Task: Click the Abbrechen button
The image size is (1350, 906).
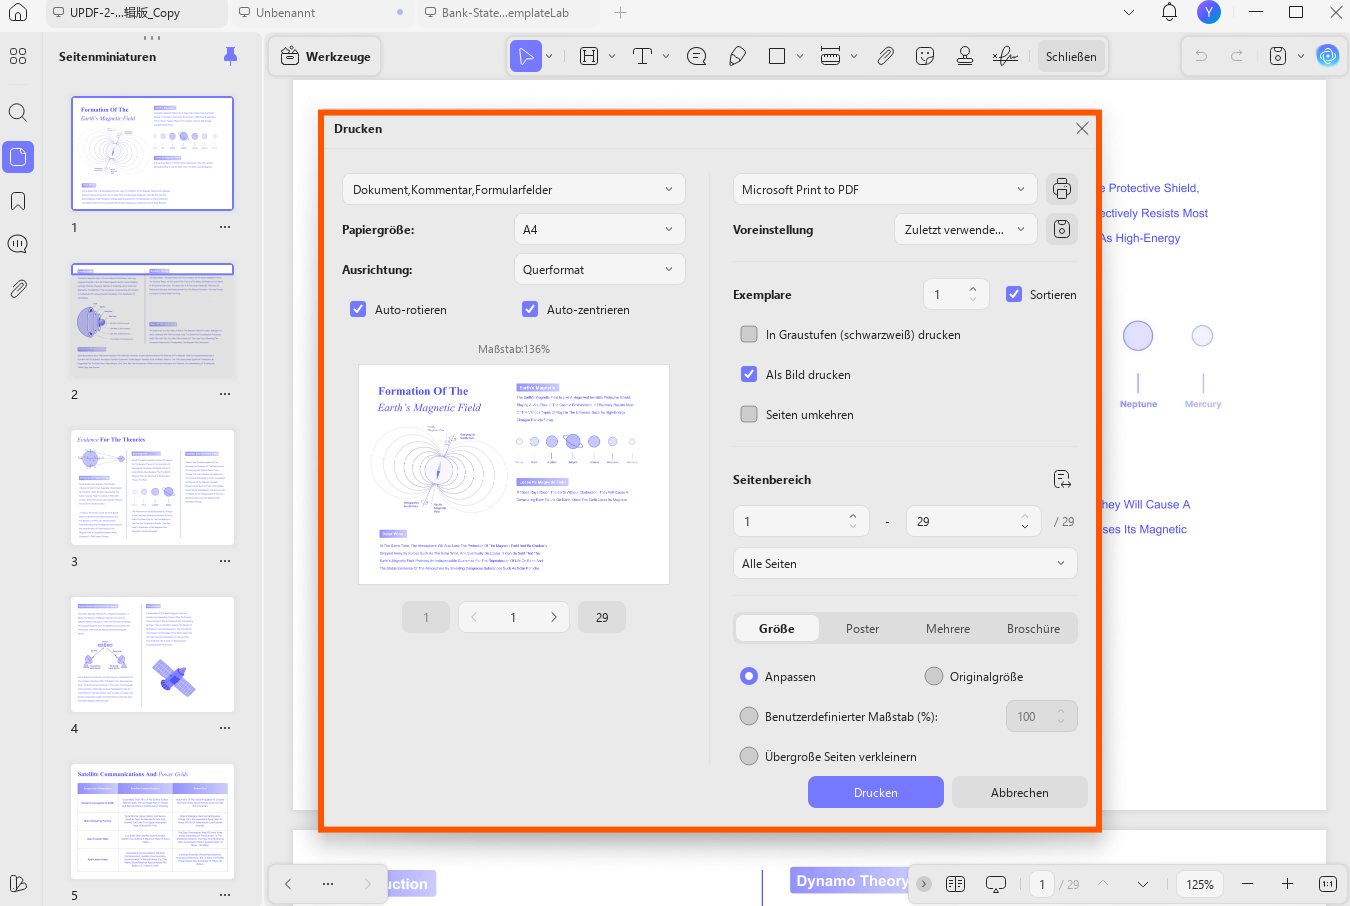Action: point(1020,792)
